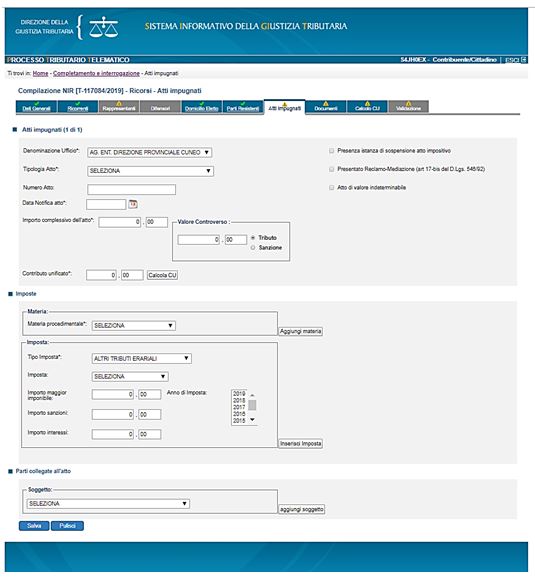
Task: Click the Anno di Imposta list down arrow
Action: [252, 420]
